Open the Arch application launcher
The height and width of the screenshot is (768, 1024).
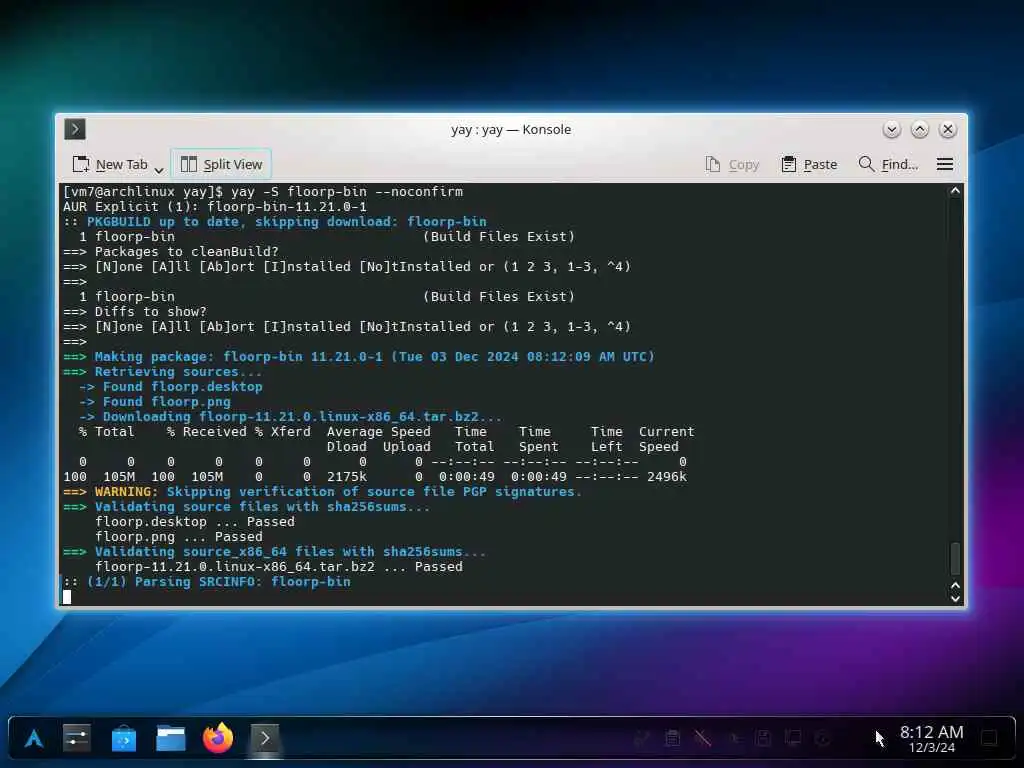[34, 739]
